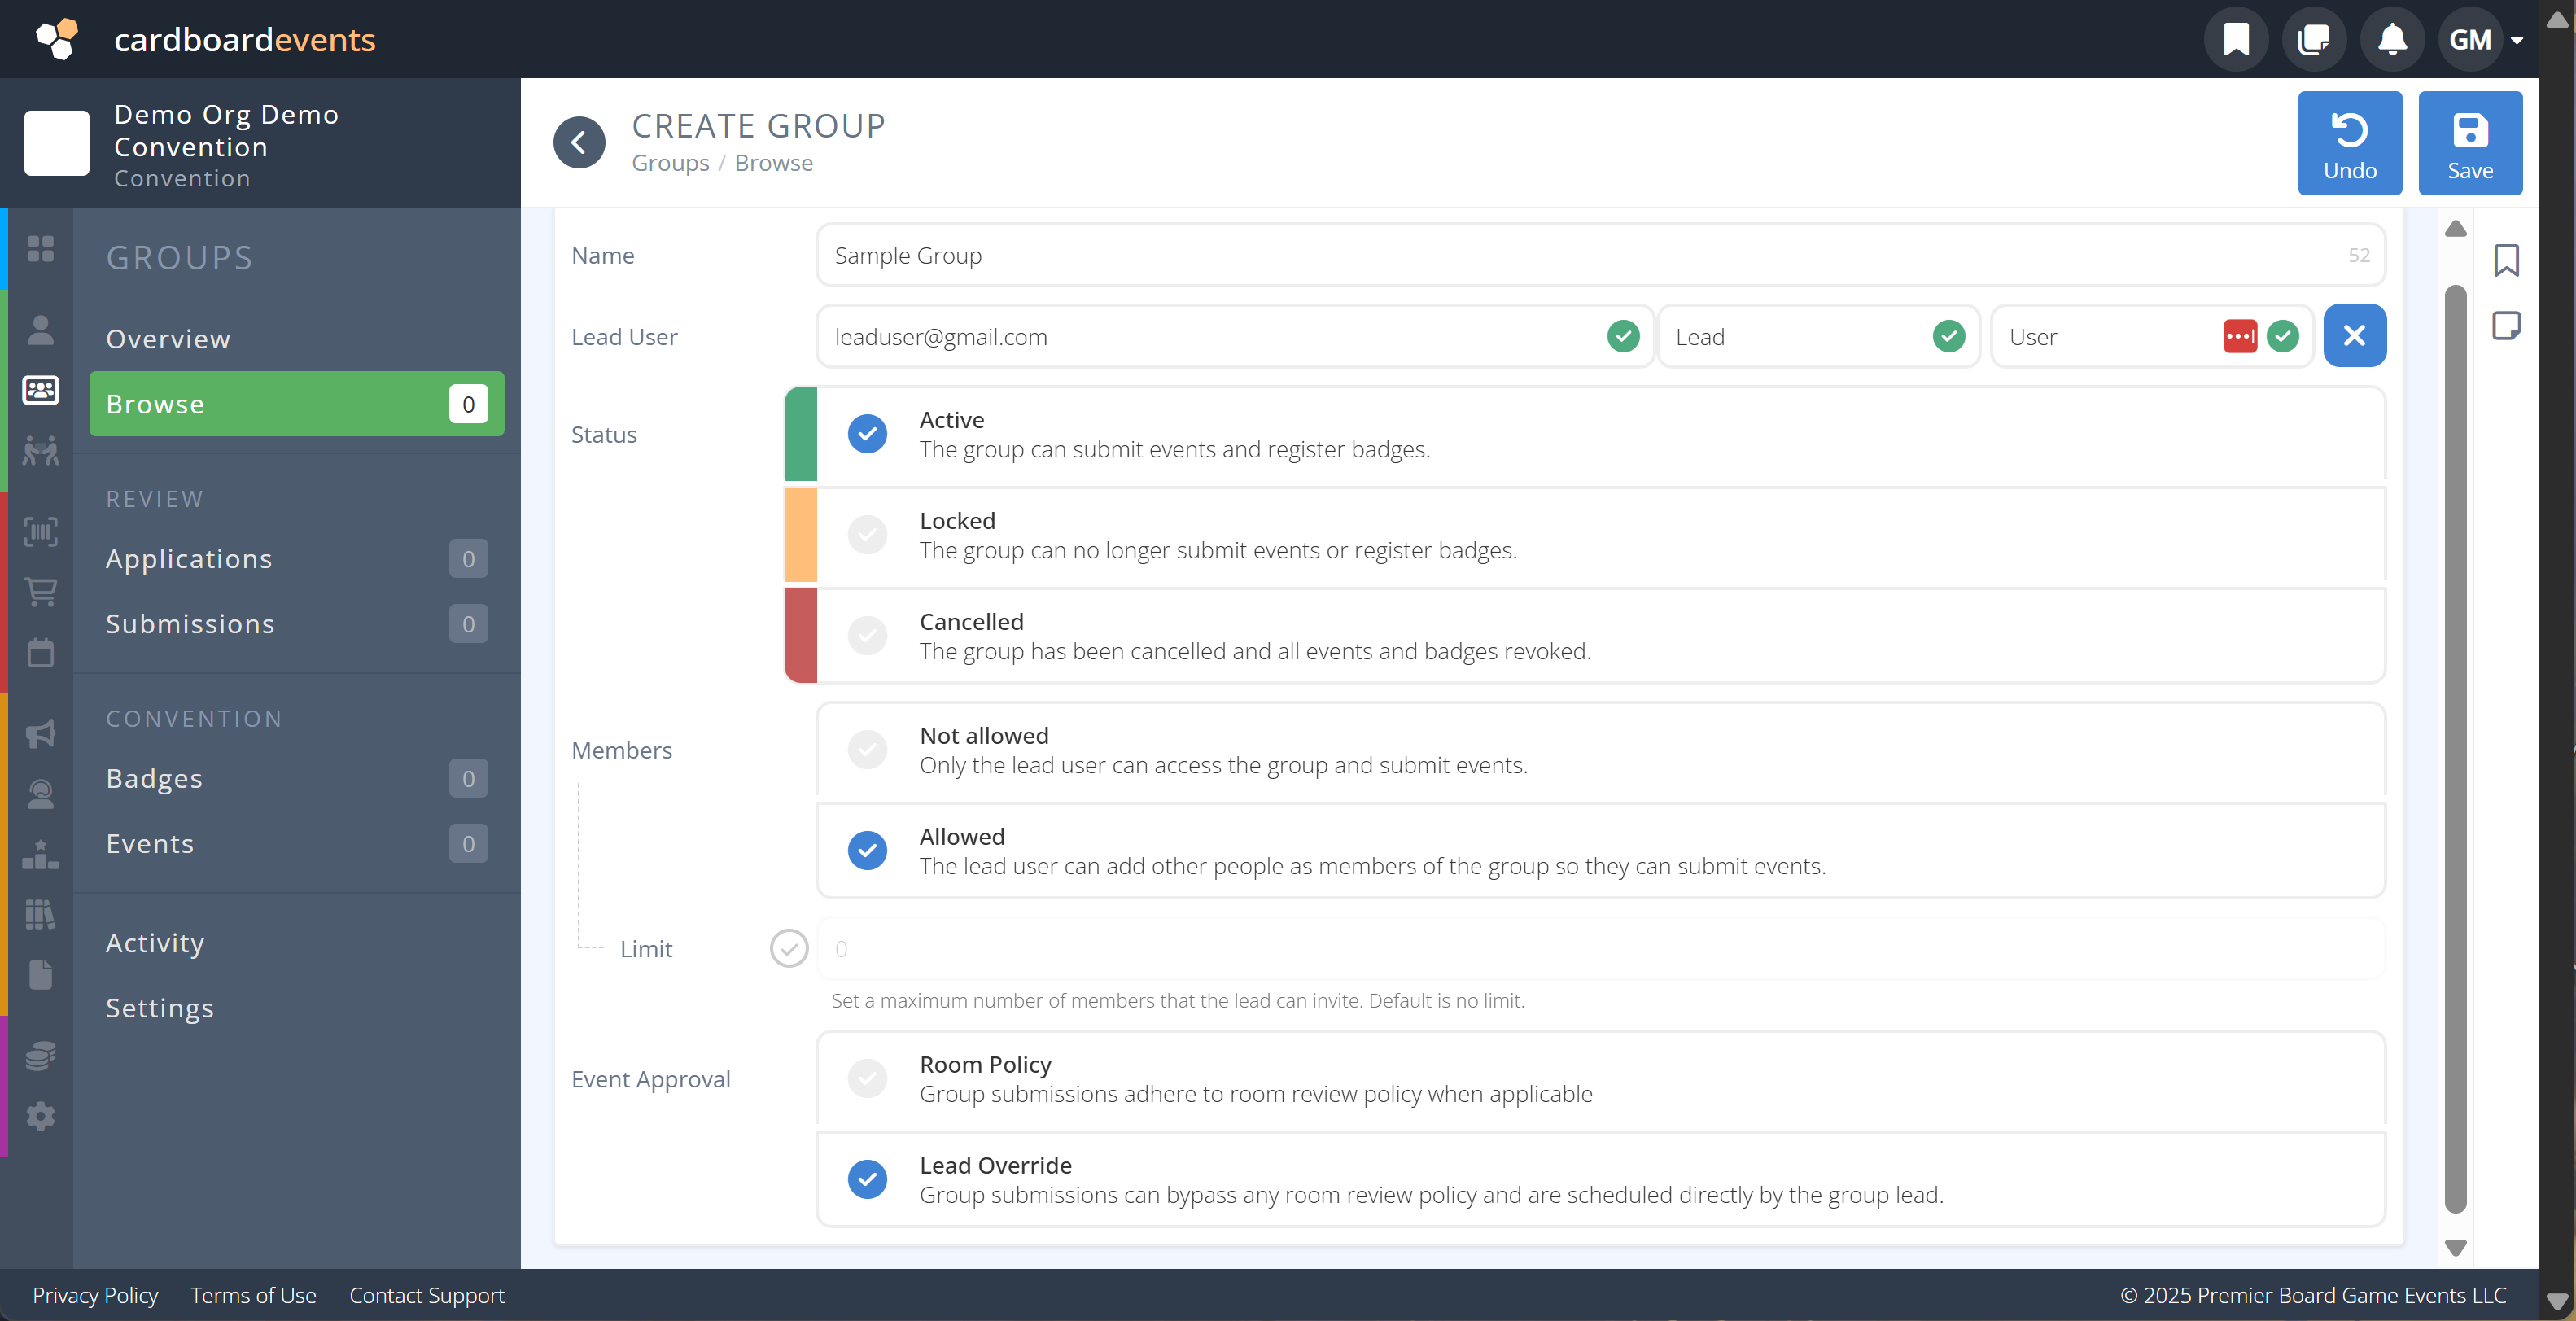Screen dimensions: 2576x1321
Task: Open the dashboard grid icon in sidebar
Action: 40,249
